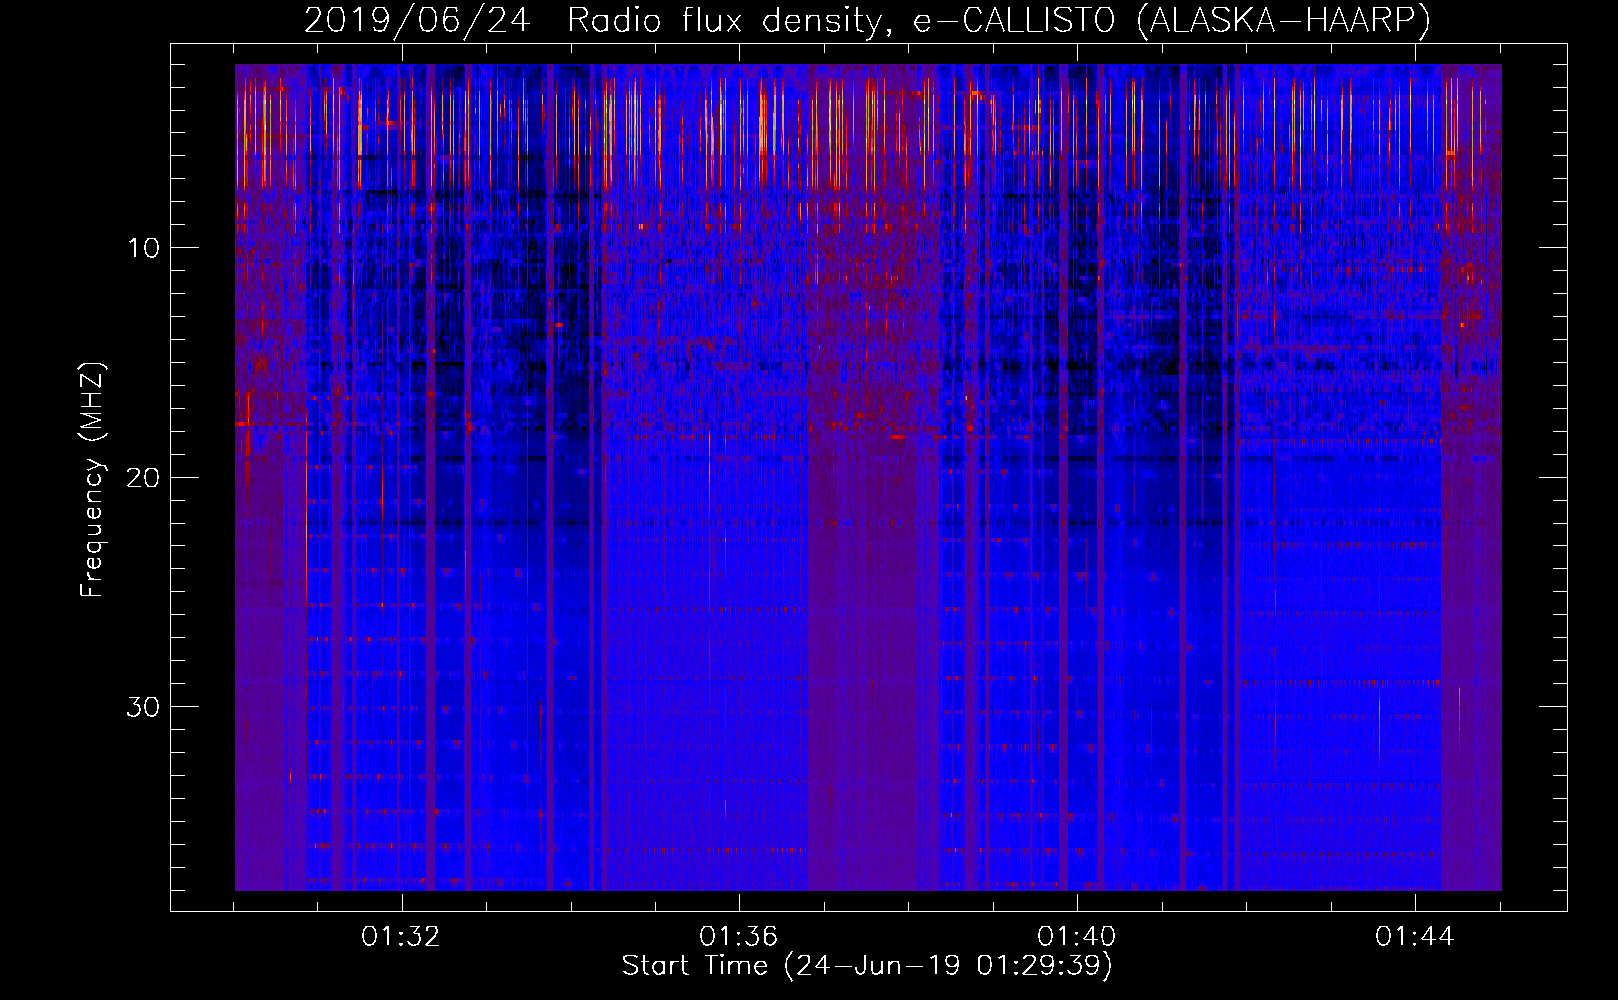
Task: Click the 30 frequency tick label
Action: tap(144, 707)
